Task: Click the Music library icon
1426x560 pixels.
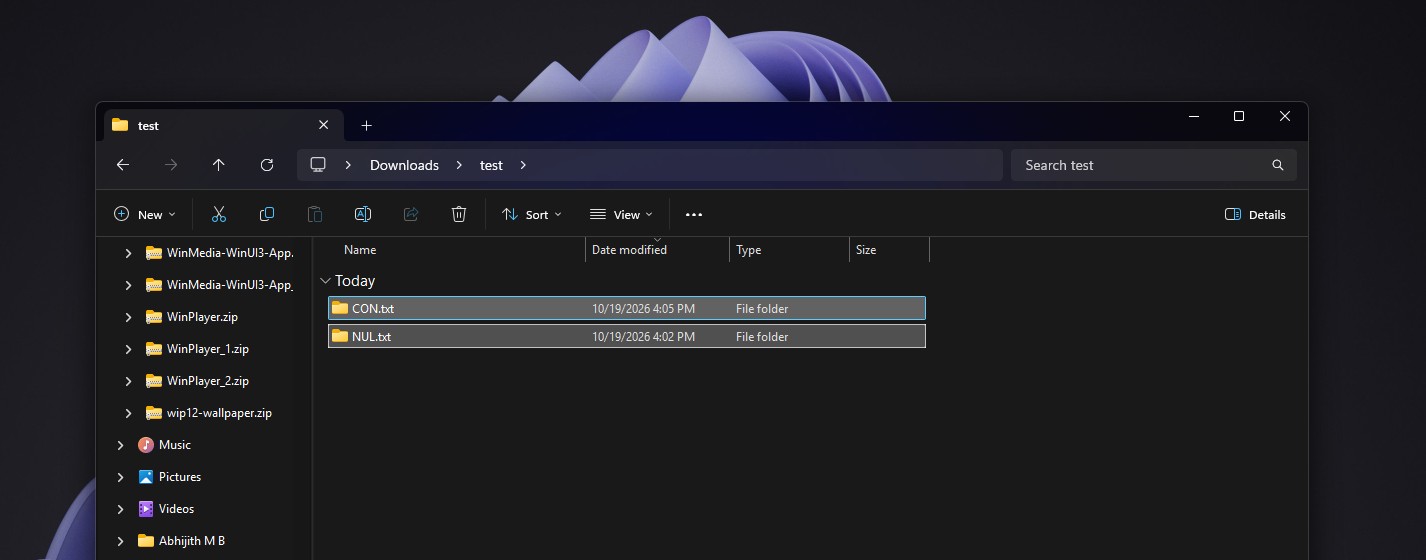Action: click(x=146, y=445)
